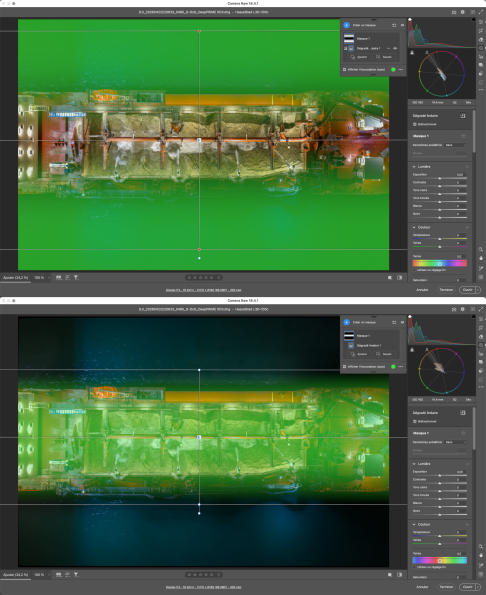
Task: Select the Masque 1 thumbnail in lower window
Action: [x=349, y=335]
